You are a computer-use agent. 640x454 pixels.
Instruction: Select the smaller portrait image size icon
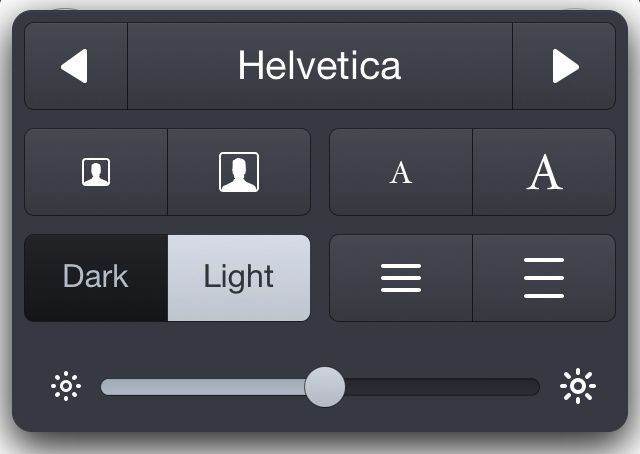(x=96, y=172)
